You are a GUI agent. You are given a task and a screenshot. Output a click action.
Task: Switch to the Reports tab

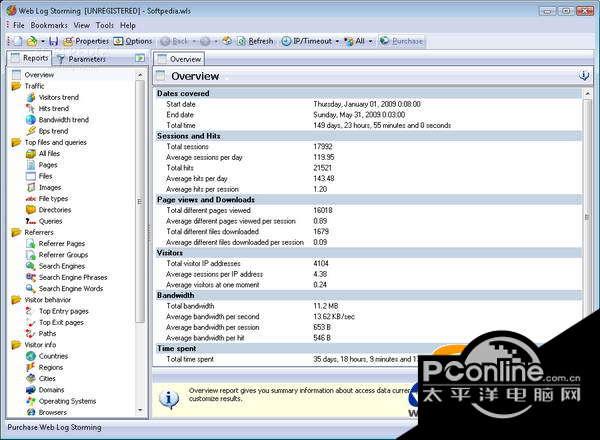coord(29,58)
